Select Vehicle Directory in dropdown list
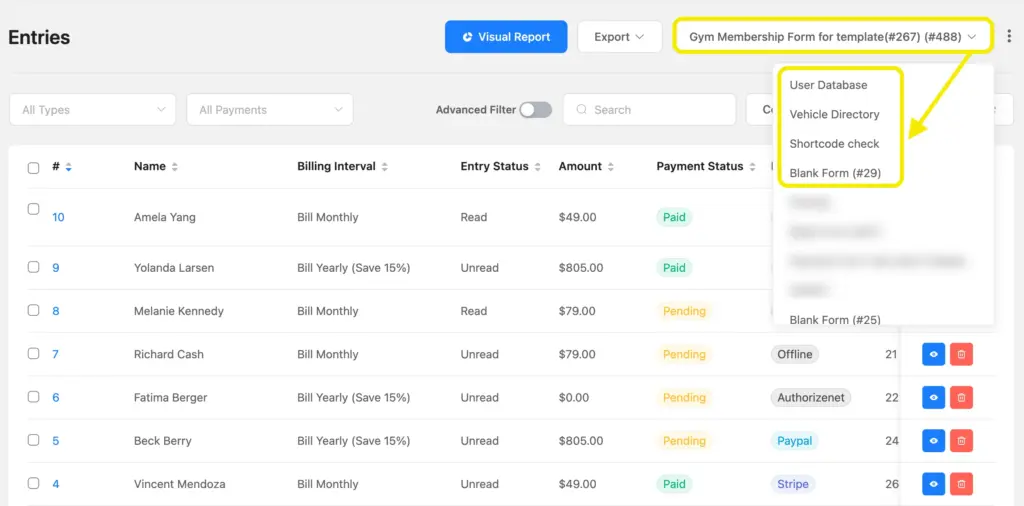 click(x=834, y=114)
